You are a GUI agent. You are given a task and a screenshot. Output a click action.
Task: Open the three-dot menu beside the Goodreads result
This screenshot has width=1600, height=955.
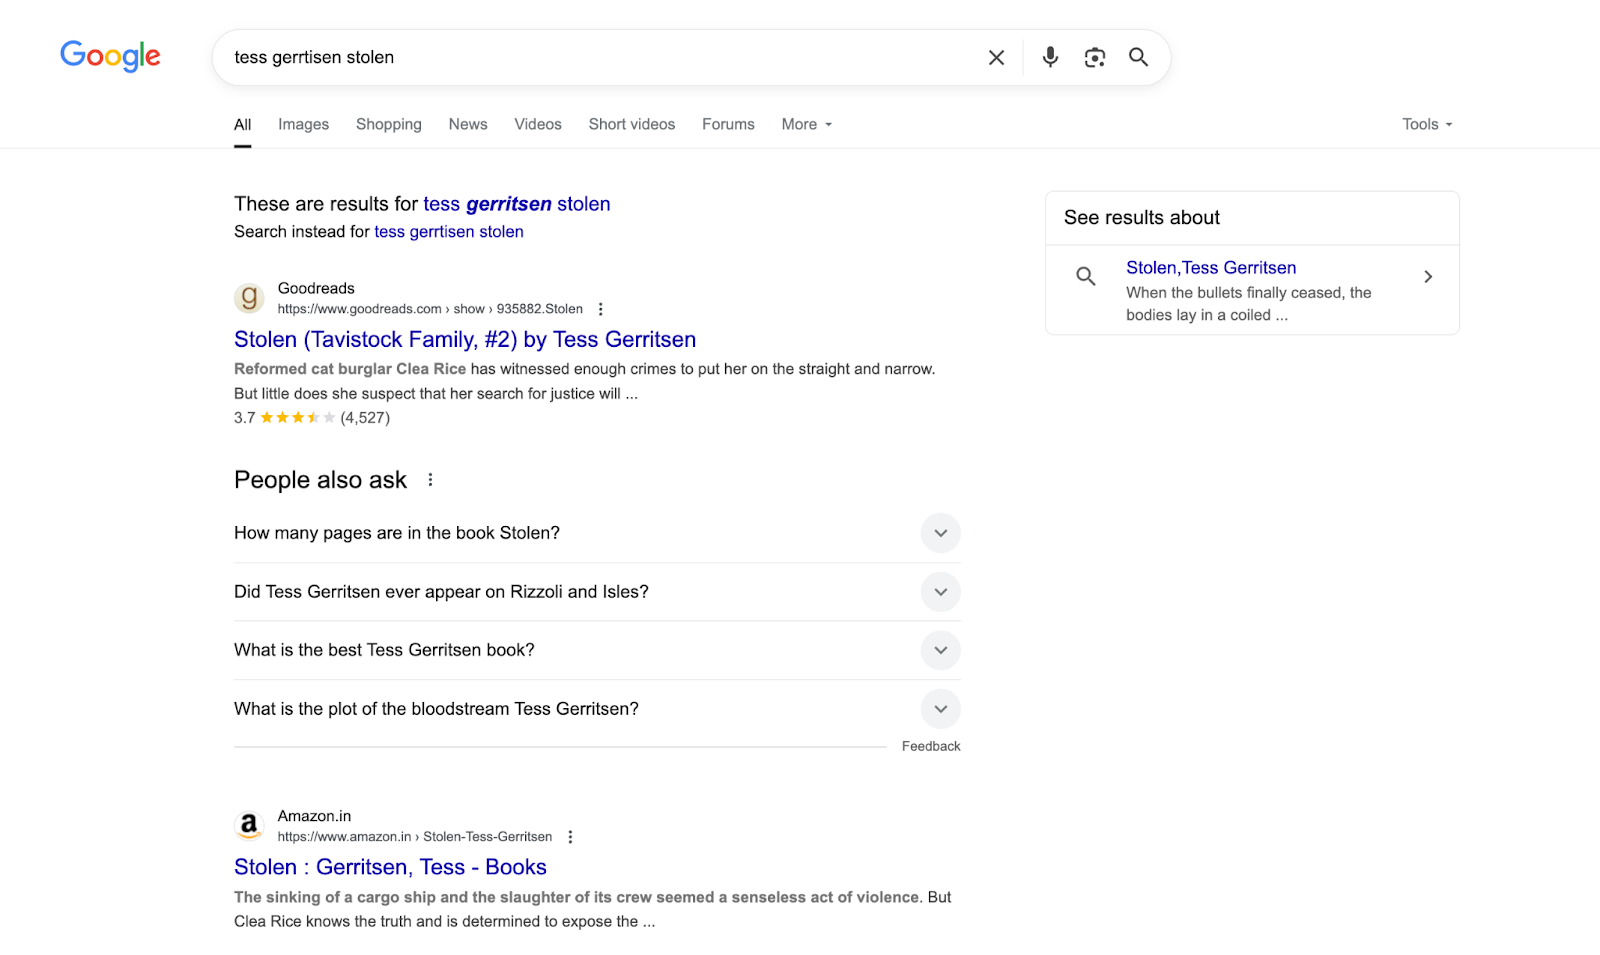click(600, 309)
